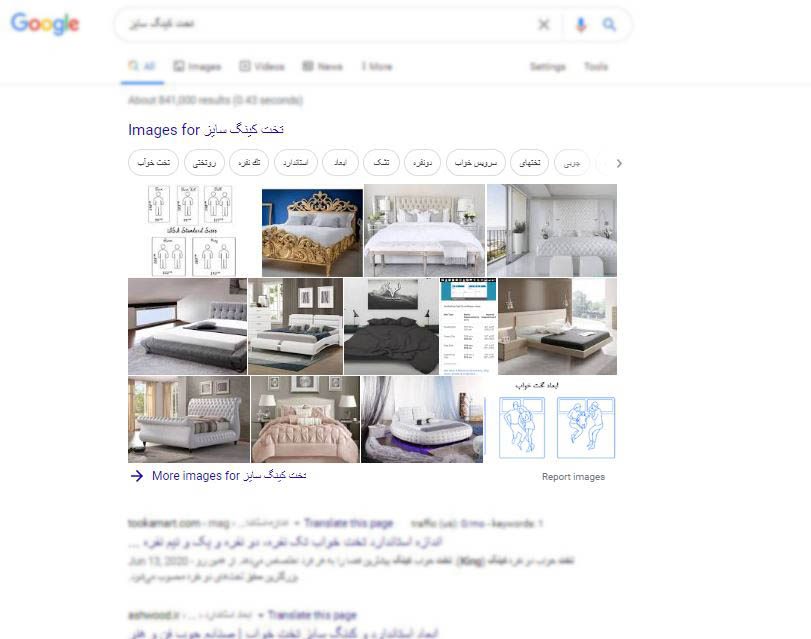Viewport: 811px width, 639px height.
Task: Open Settings link under search bar
Action: coord(548,66)
